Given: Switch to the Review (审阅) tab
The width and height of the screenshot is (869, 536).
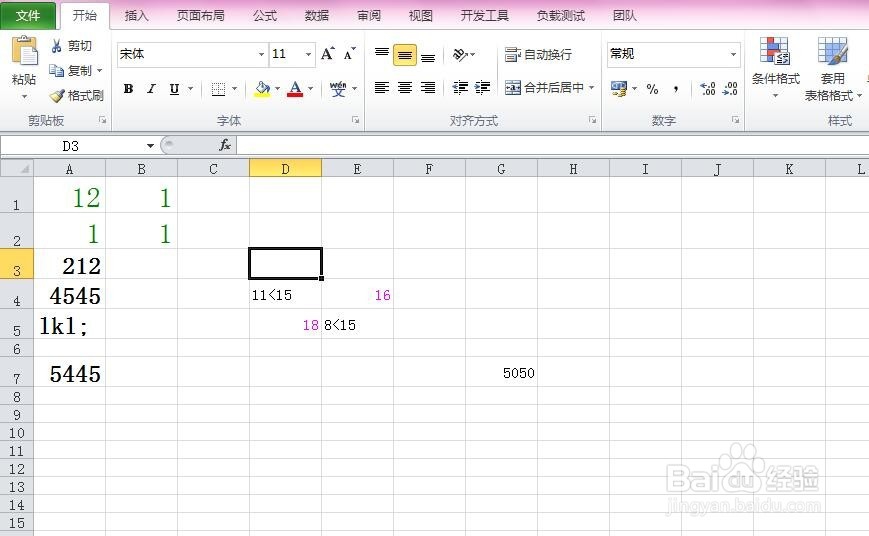Looking at the screenshot, I should pos(369,16).
